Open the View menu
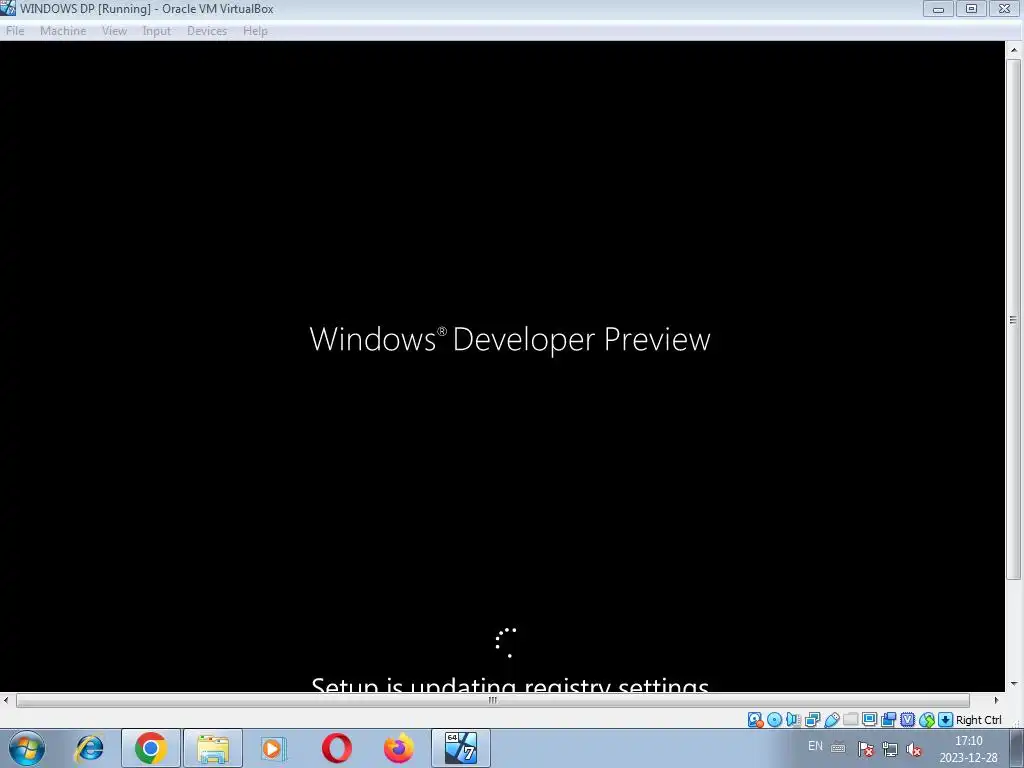This screenshot has height=768, width=1024. point(114,31)
